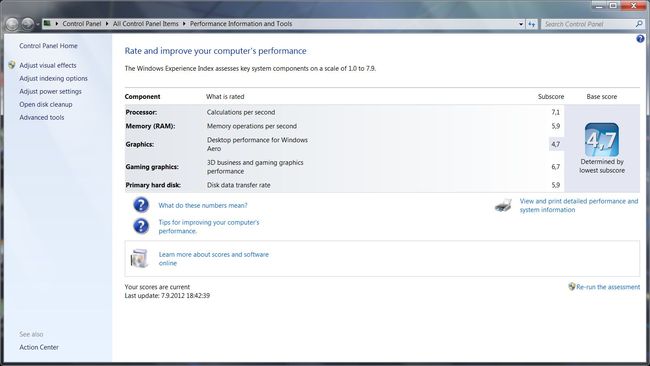Image resolution: width=650 pixels, height=366 pixels.
Task: Click the search magnifier icon
Action: click(x=639, y=24)
